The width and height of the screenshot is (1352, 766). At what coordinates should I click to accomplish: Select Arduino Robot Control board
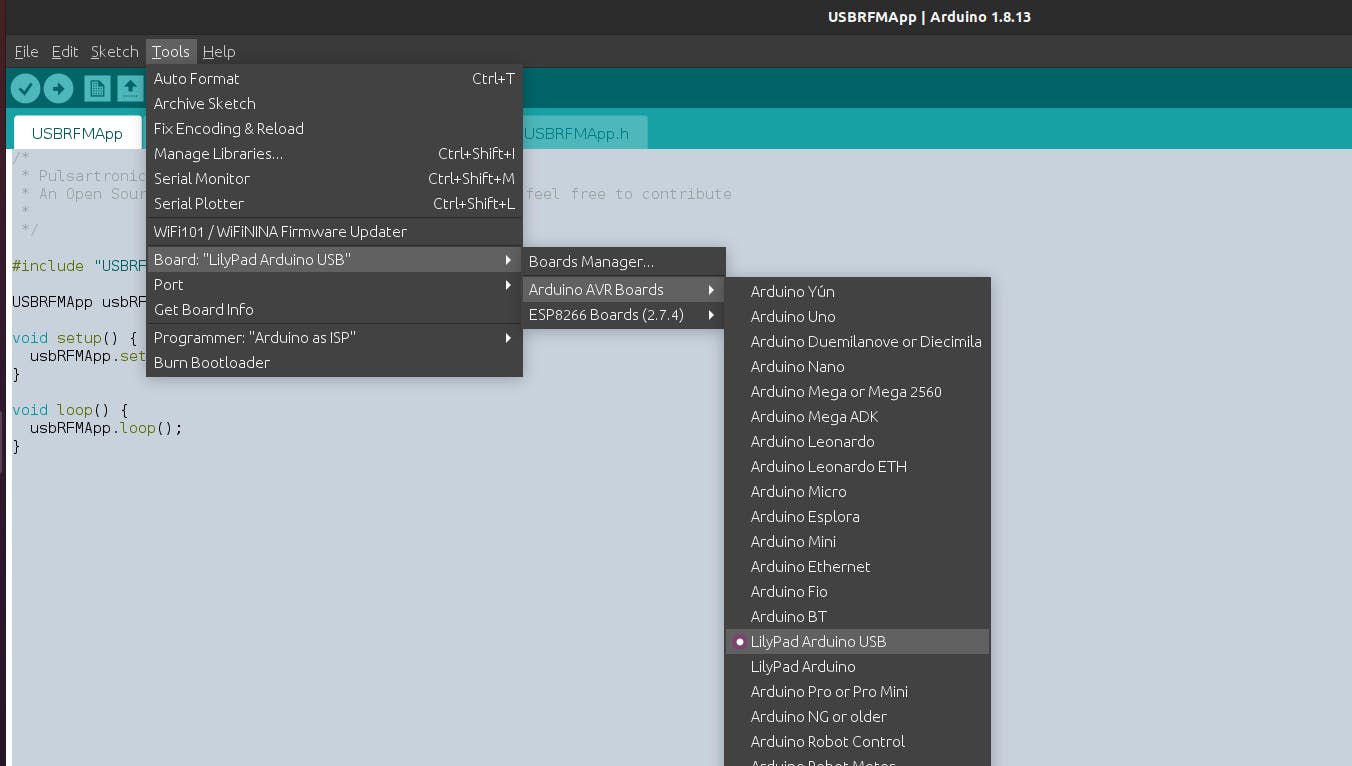click(858, 742)
